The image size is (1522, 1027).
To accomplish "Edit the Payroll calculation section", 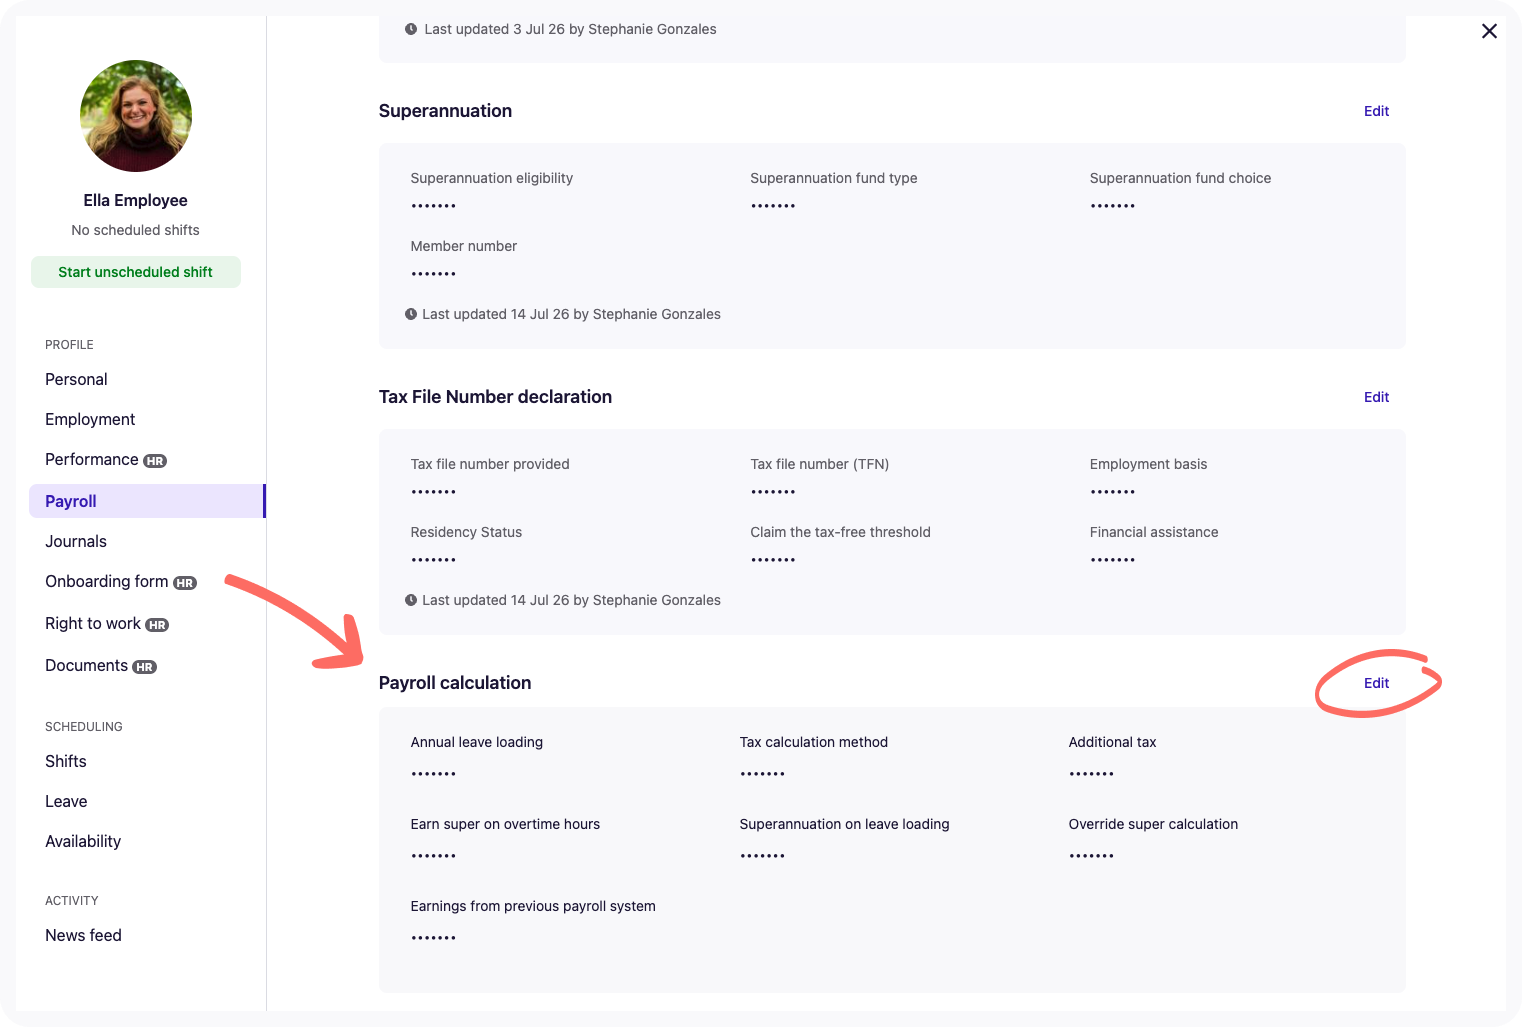I will click(x=1376, y=683).
